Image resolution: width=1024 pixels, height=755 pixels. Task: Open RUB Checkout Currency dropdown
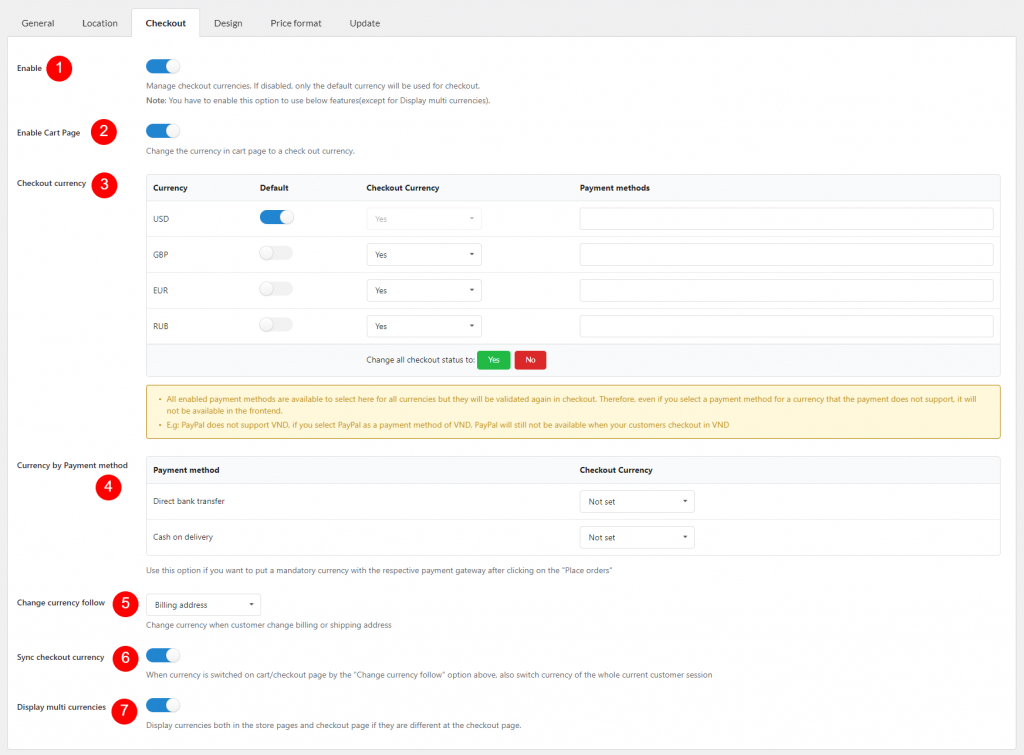[424, 326]
